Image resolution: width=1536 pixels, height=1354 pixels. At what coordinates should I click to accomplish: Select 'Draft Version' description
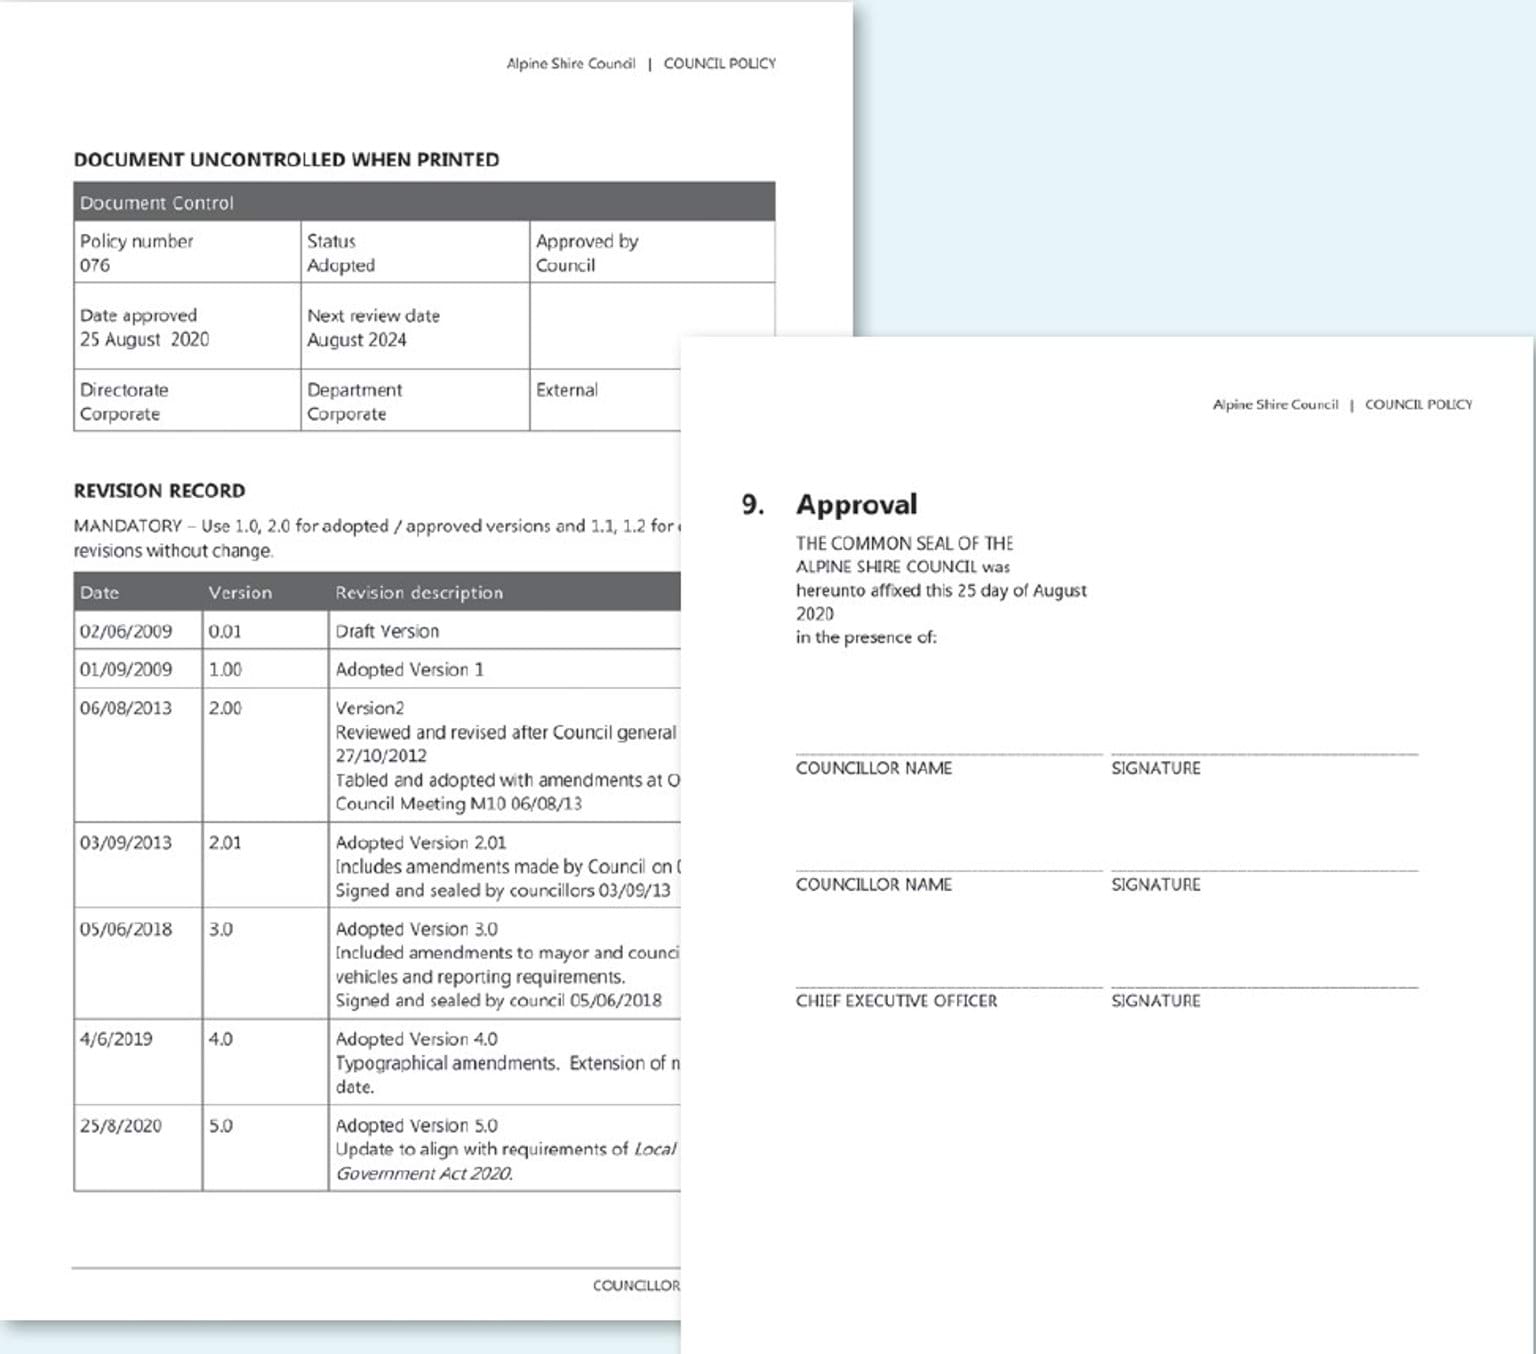[387, 631]
